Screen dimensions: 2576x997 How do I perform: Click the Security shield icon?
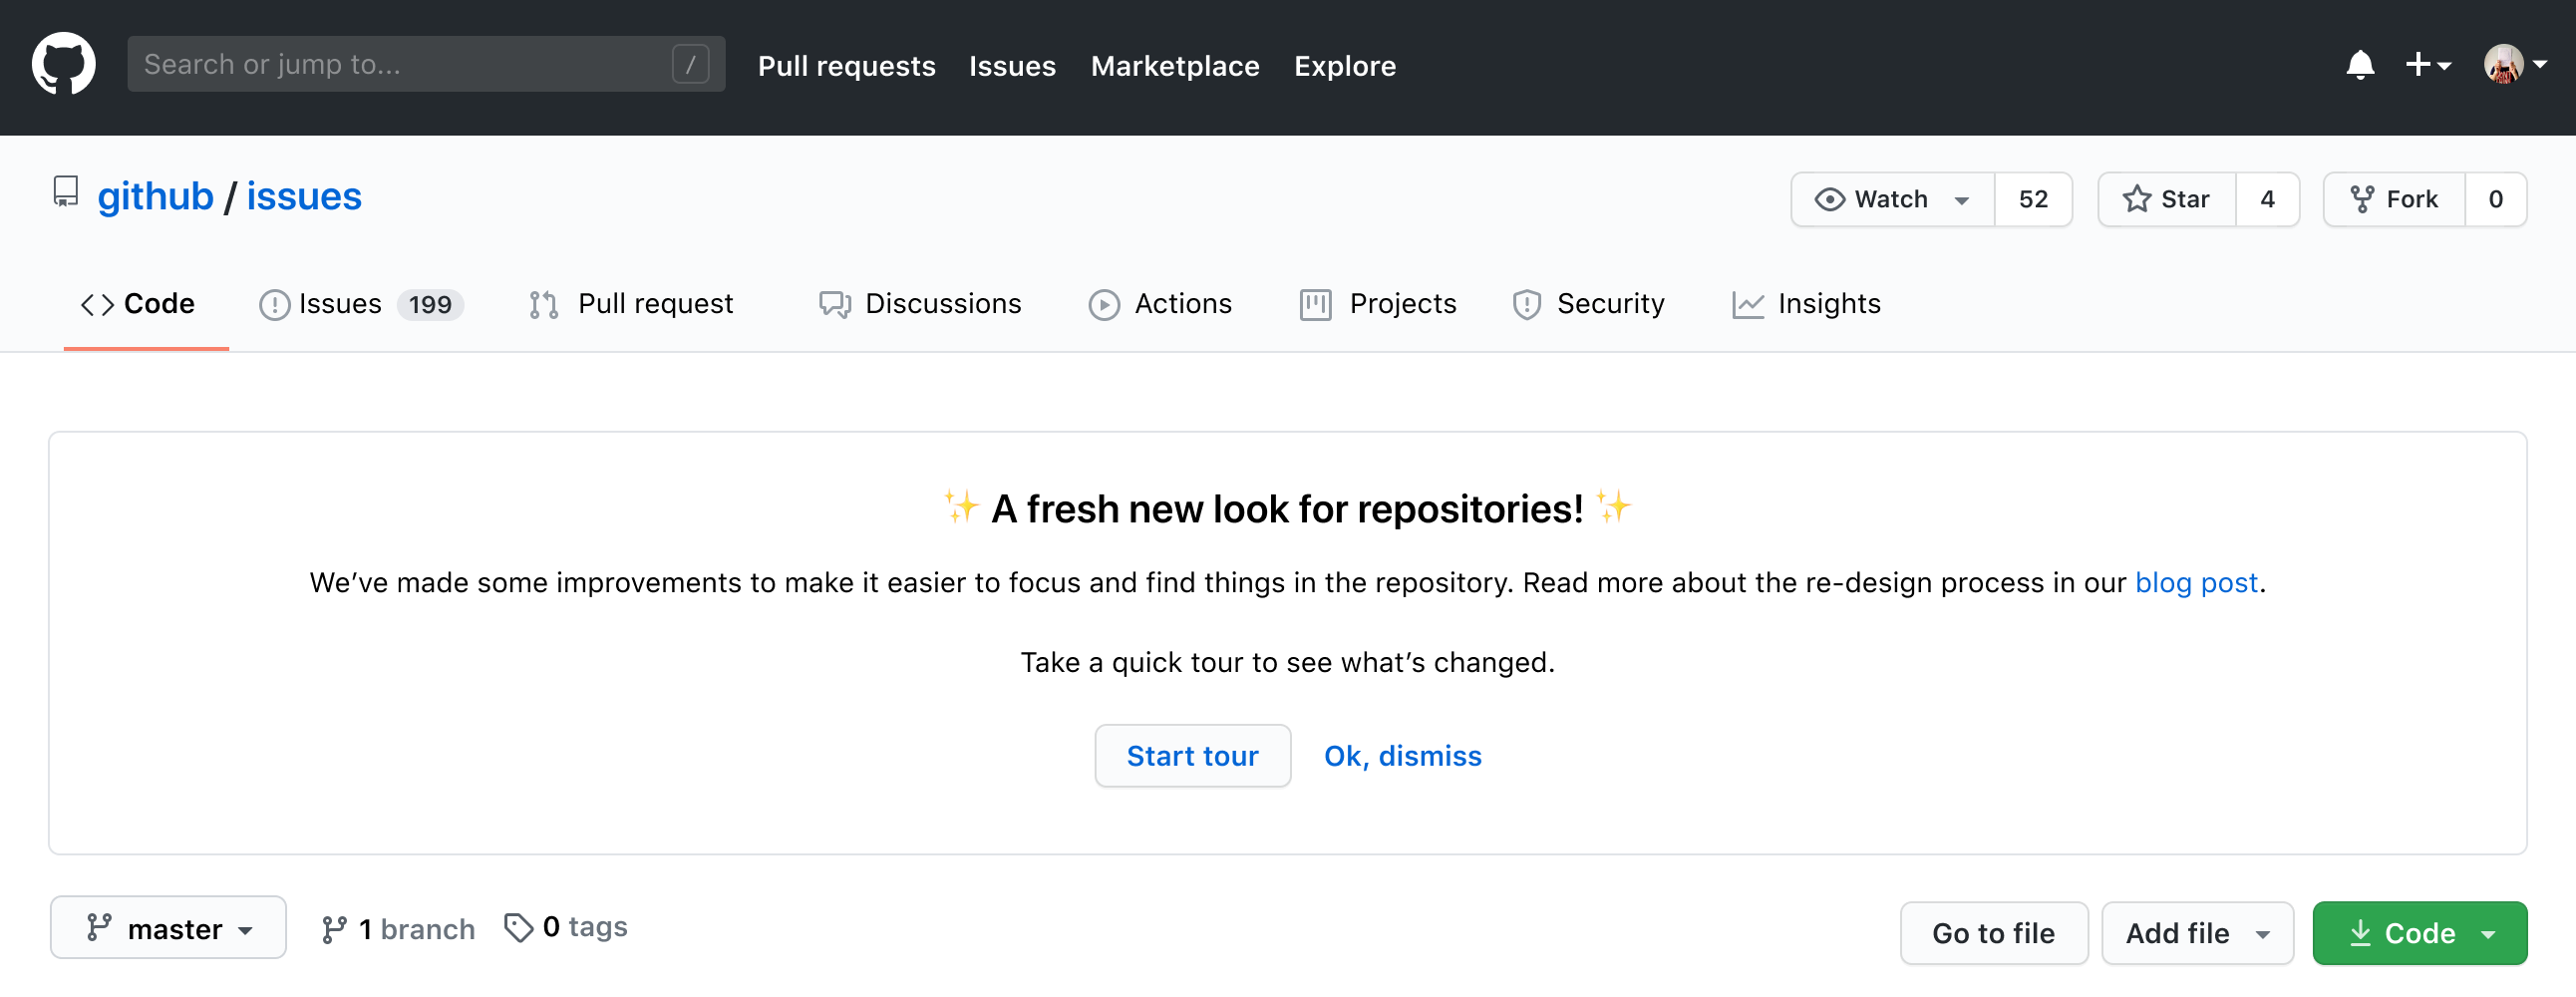tap(1527, 305)
